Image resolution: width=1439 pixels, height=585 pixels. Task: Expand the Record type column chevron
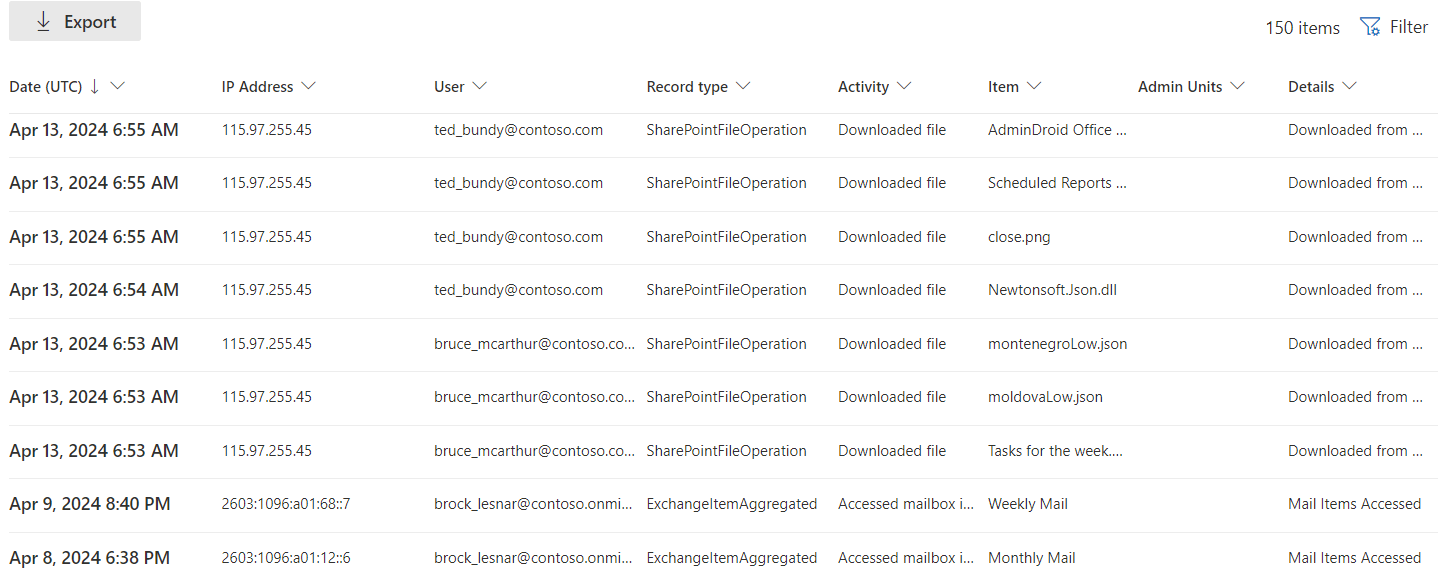743,86
